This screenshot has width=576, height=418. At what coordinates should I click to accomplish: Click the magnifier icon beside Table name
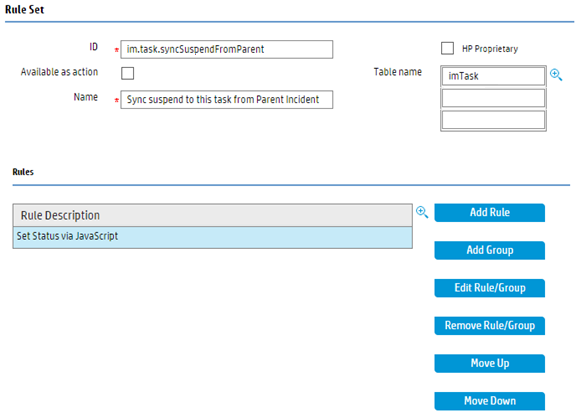coord(556,75)
